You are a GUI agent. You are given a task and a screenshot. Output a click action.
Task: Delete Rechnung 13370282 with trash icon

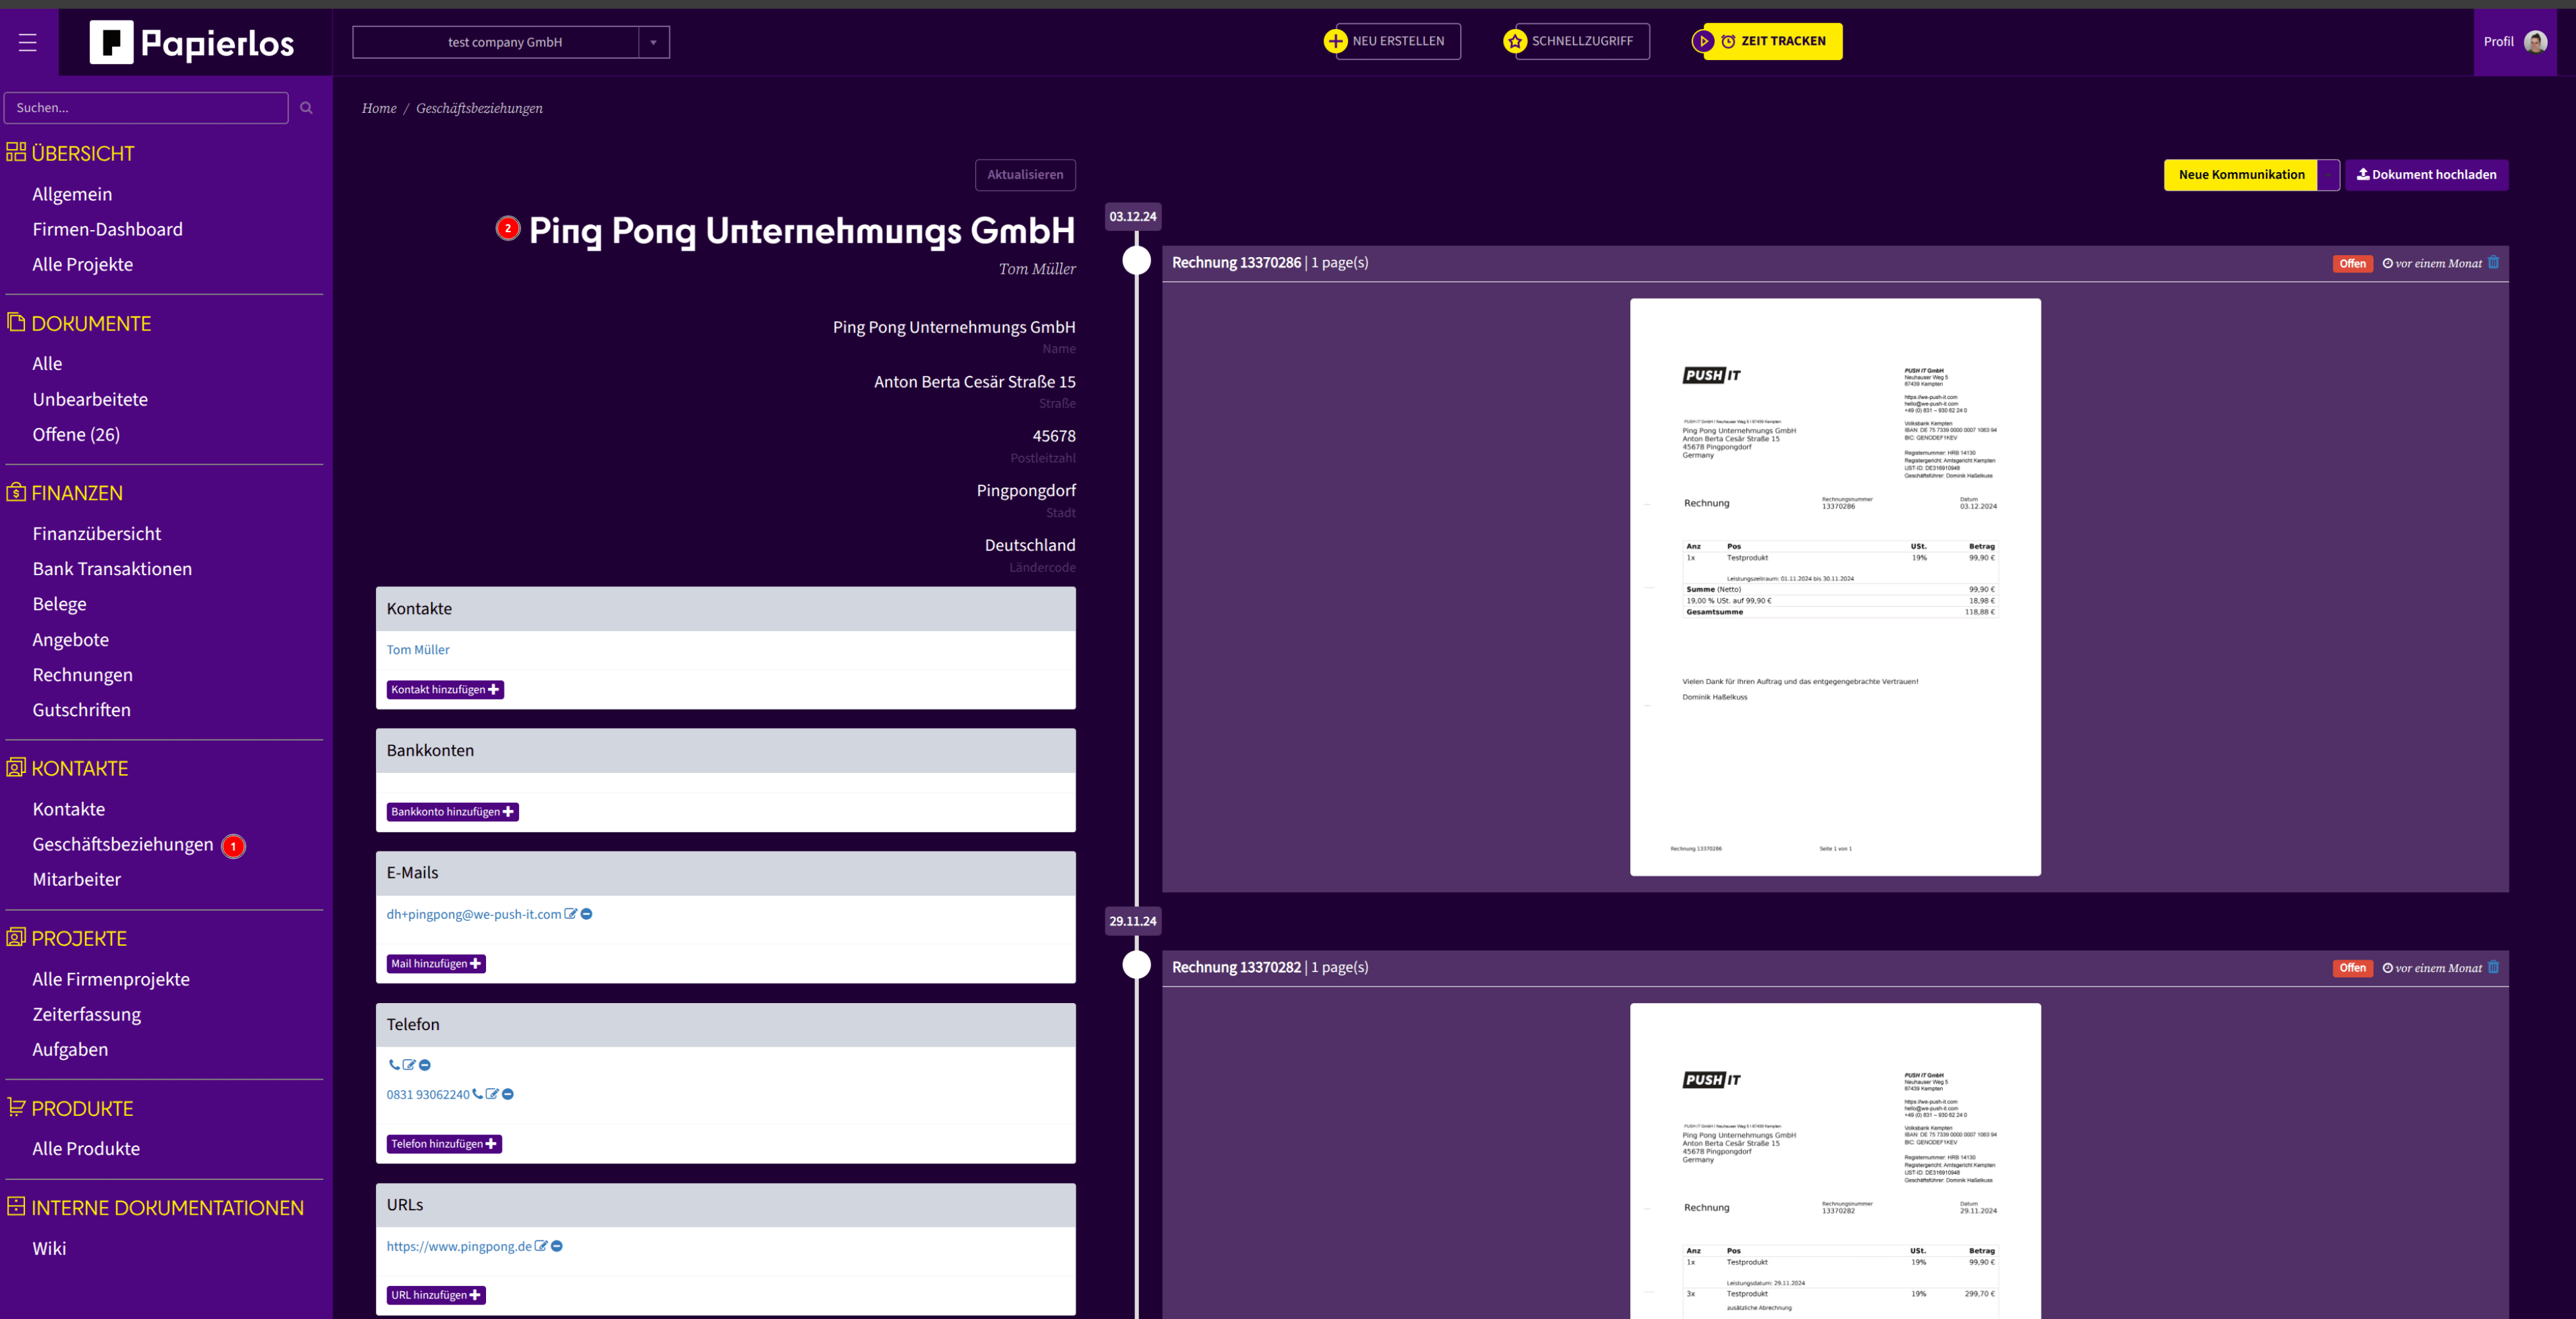point(2493,967)
